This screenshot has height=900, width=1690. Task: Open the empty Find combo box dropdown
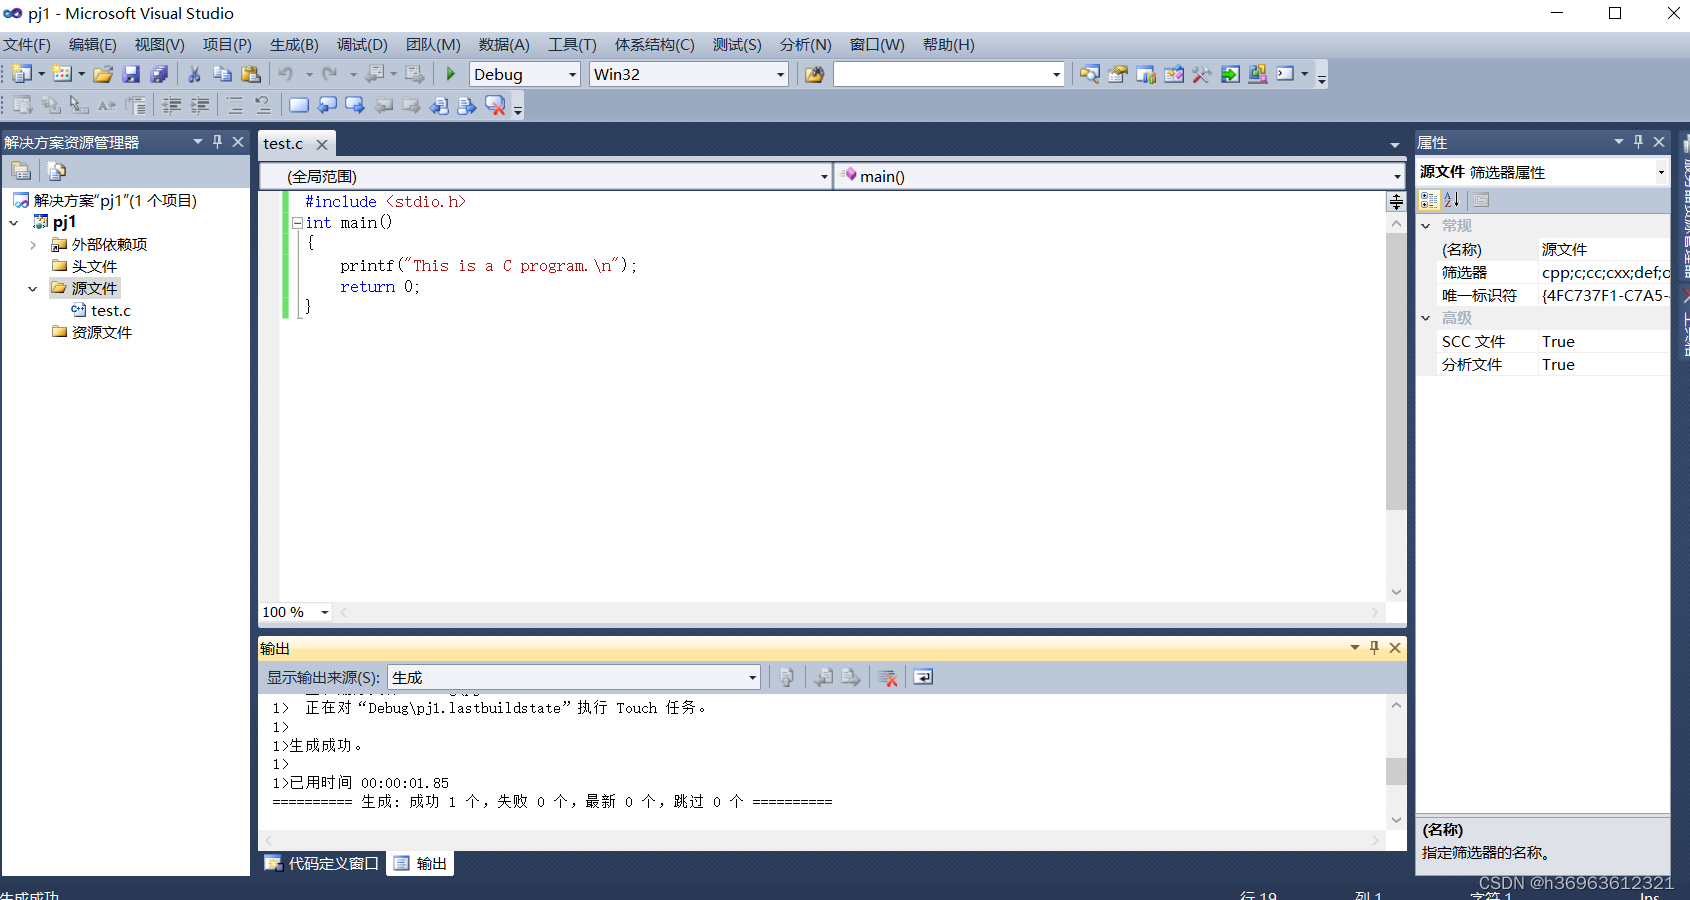tap(1056, 74)
